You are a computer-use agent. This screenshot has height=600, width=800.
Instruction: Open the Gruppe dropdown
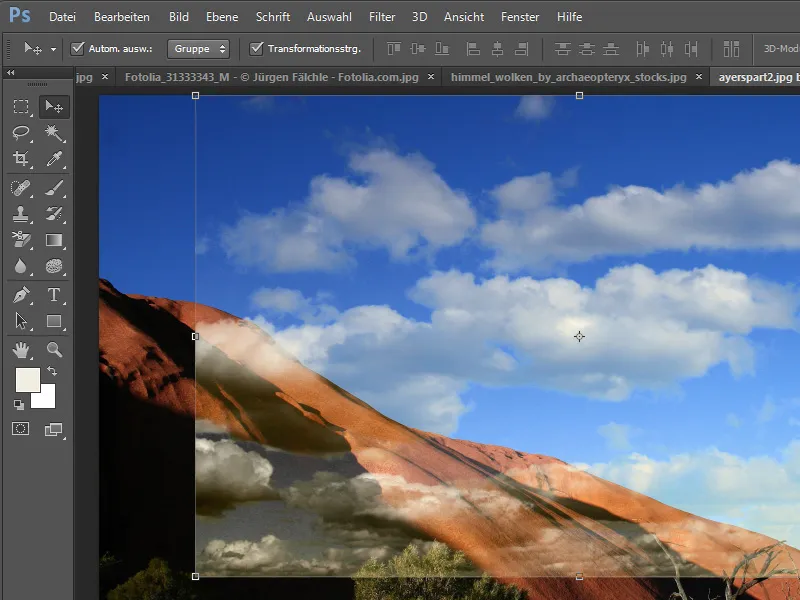coord(198,49)
